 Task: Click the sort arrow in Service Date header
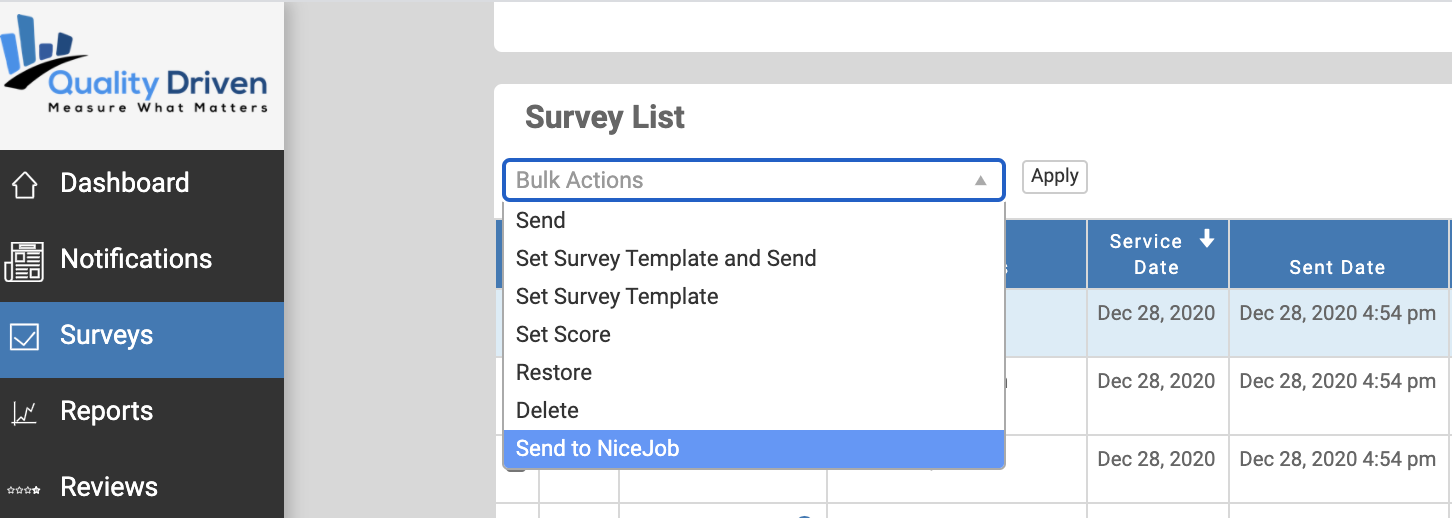(1207, 240)
